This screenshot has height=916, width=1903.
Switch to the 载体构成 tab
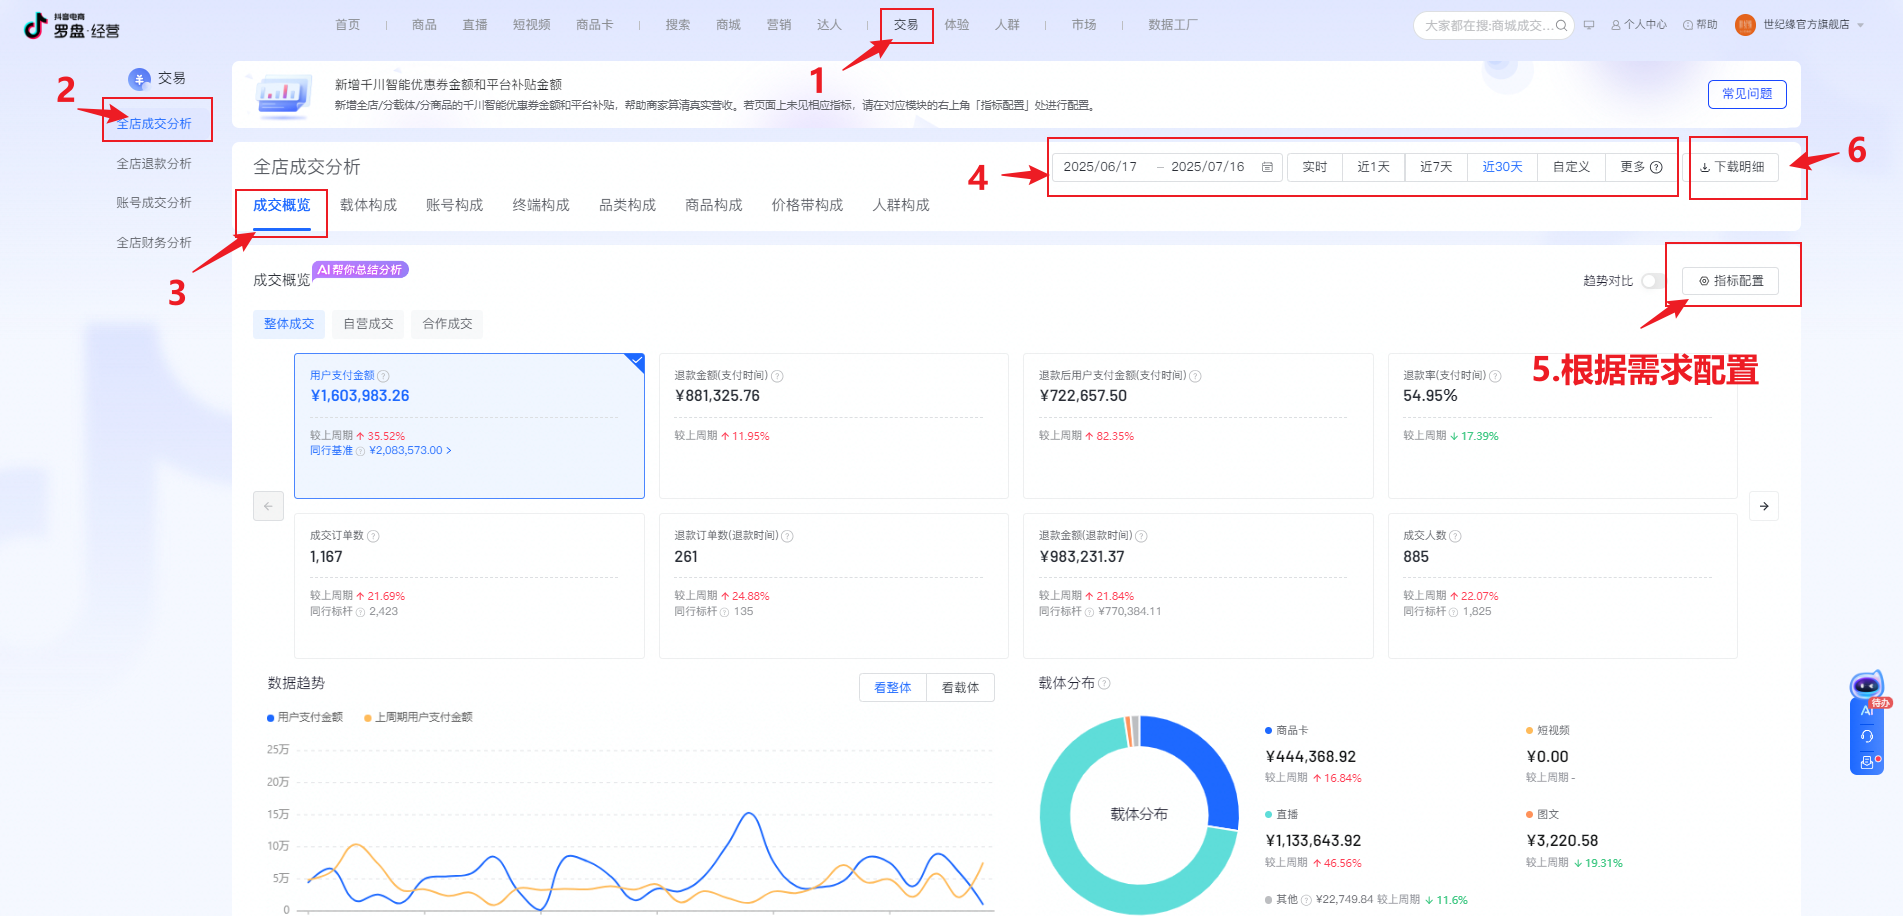click(x=368, y=205)
